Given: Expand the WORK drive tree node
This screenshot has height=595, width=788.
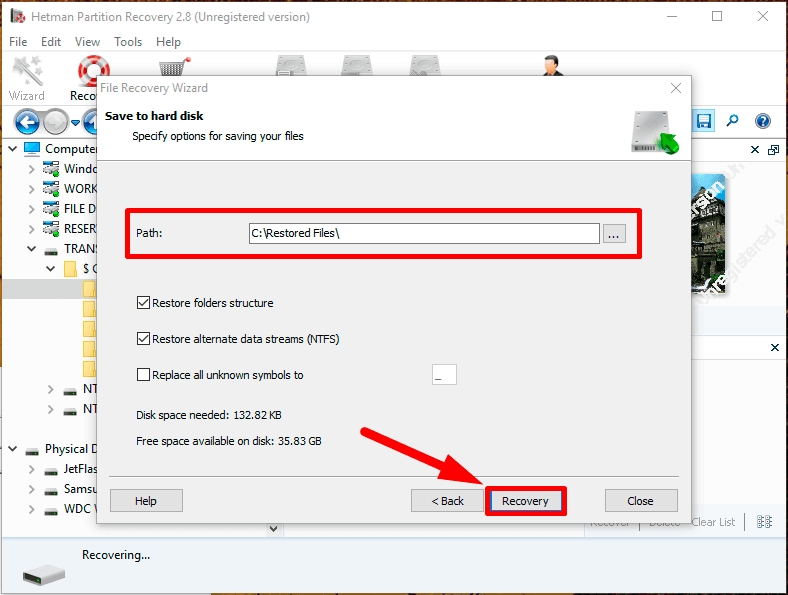Looking at the screenshot, I should (32, 189).
